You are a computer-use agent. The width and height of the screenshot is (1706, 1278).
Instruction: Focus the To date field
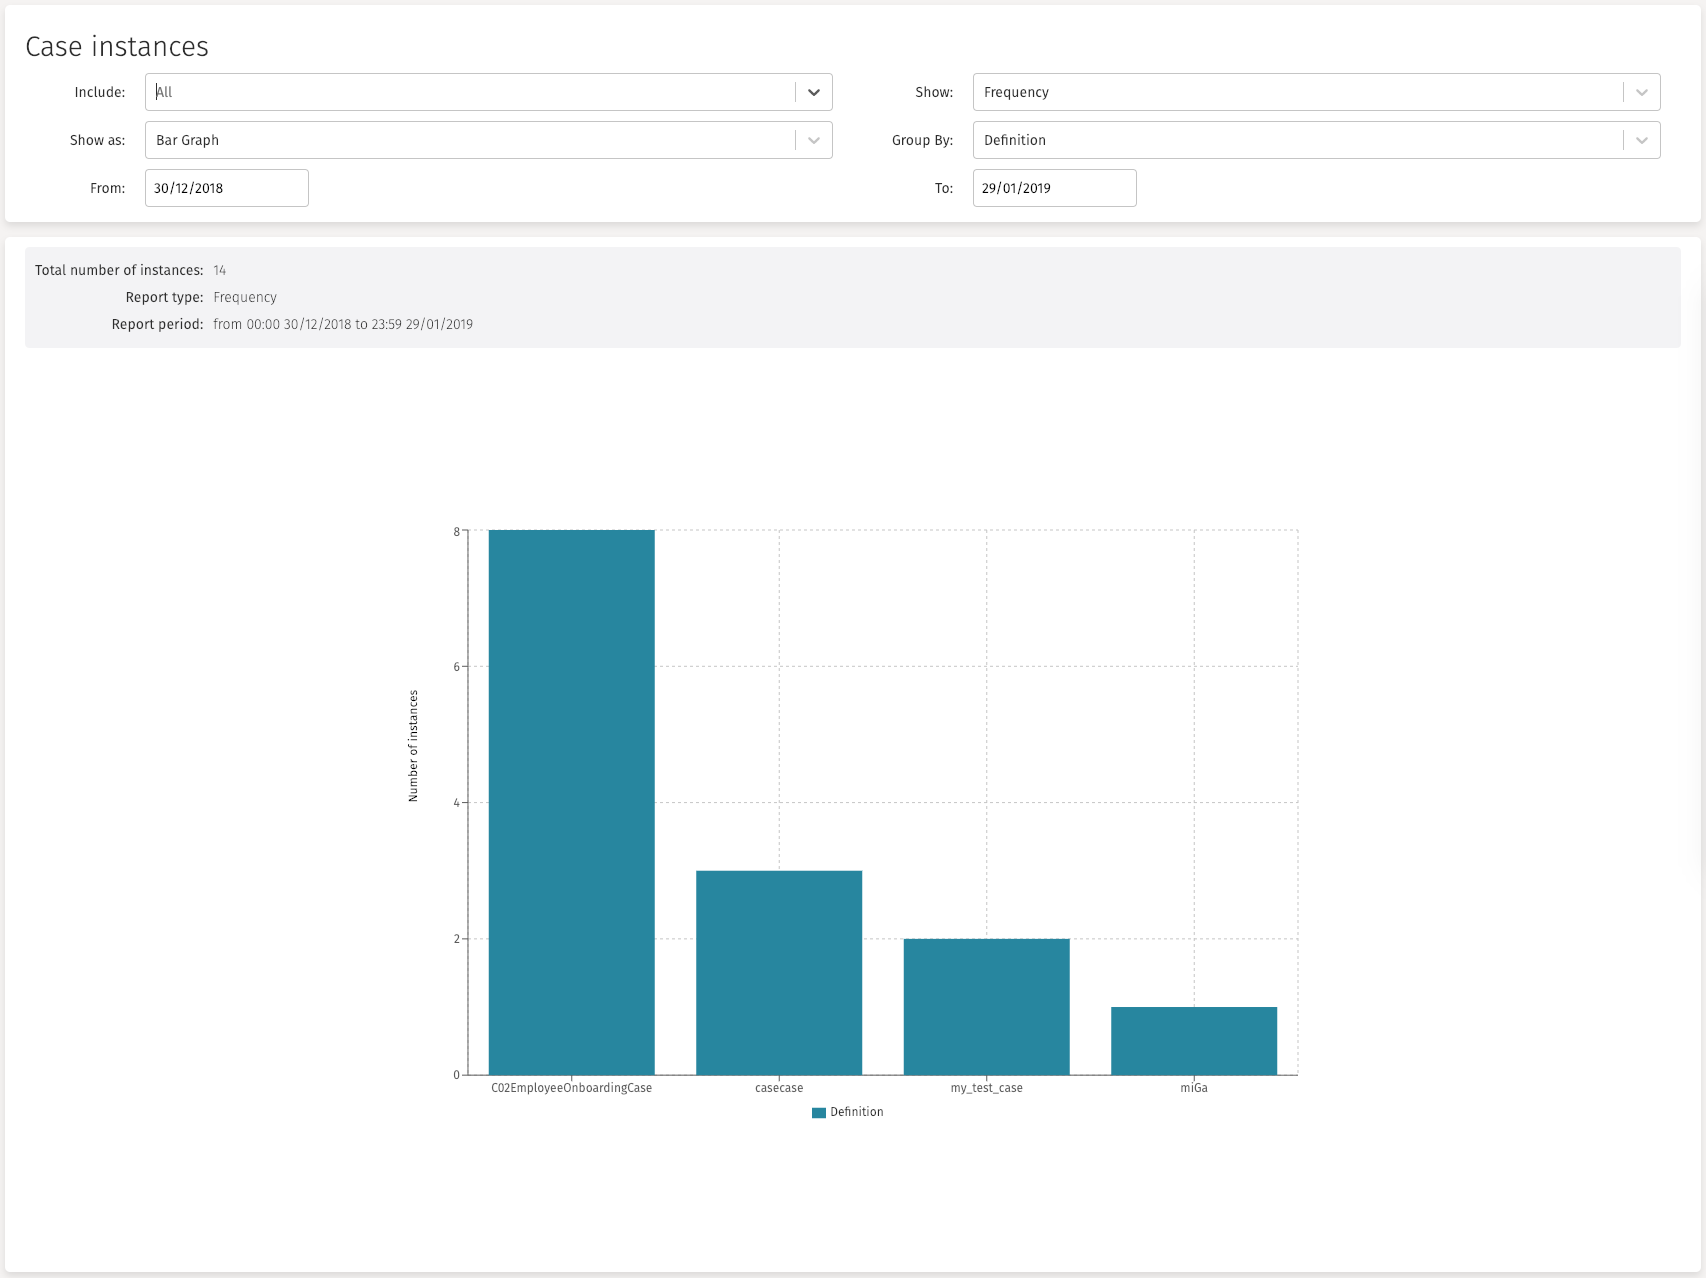[1054, 188]
